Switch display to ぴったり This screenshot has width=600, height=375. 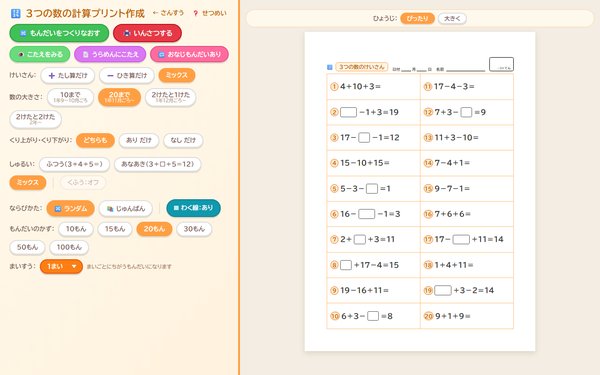417,18
